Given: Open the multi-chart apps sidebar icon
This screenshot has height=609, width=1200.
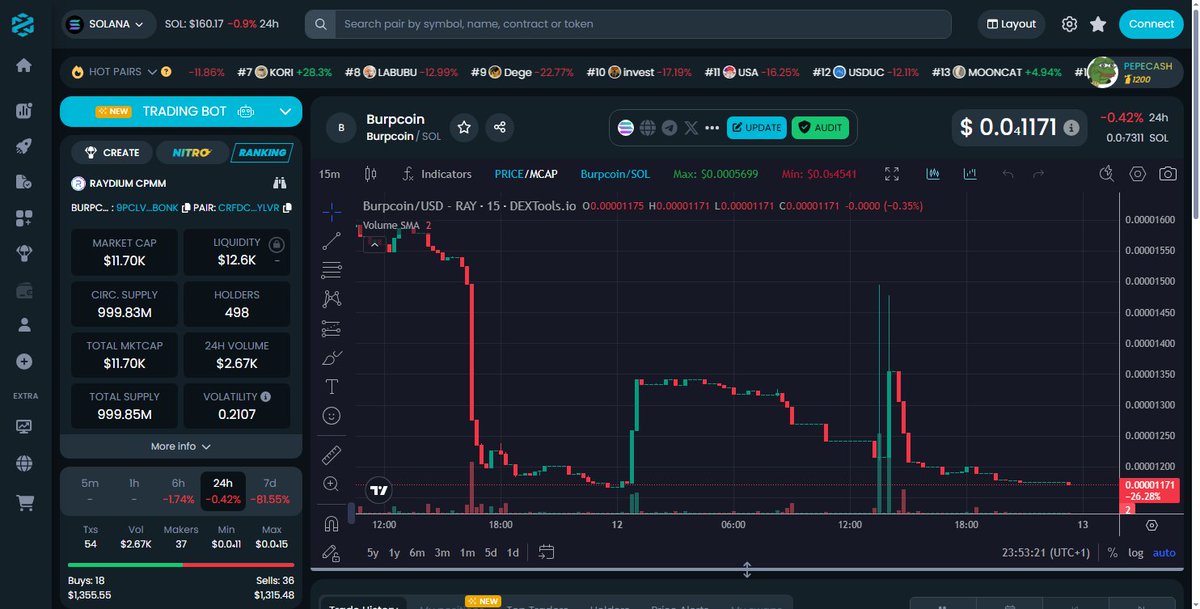Looking at the screenshot, I should coord(24,217).
